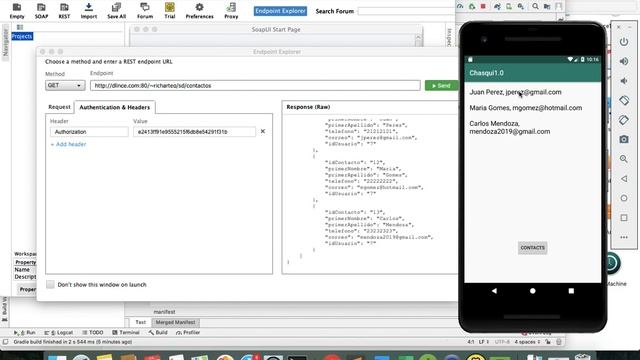The width and height of the screenshot is (640, 360).
Task: Click the emulator sidebar overview square icon
Action: [624, 218]
